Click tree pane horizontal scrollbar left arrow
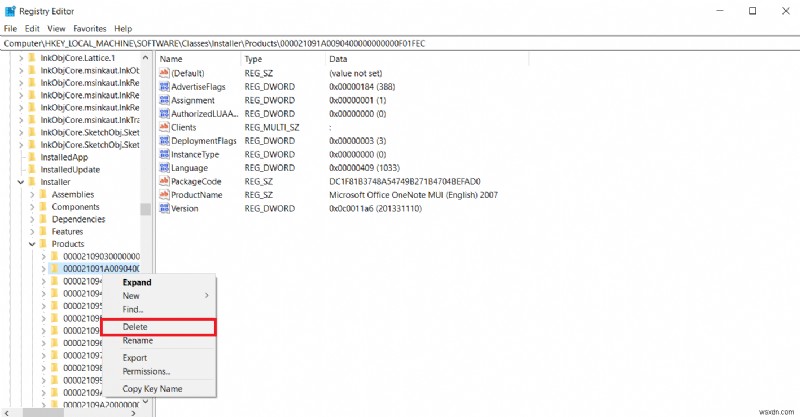This screenshot has height=417, width=800. tap(7, 412)
